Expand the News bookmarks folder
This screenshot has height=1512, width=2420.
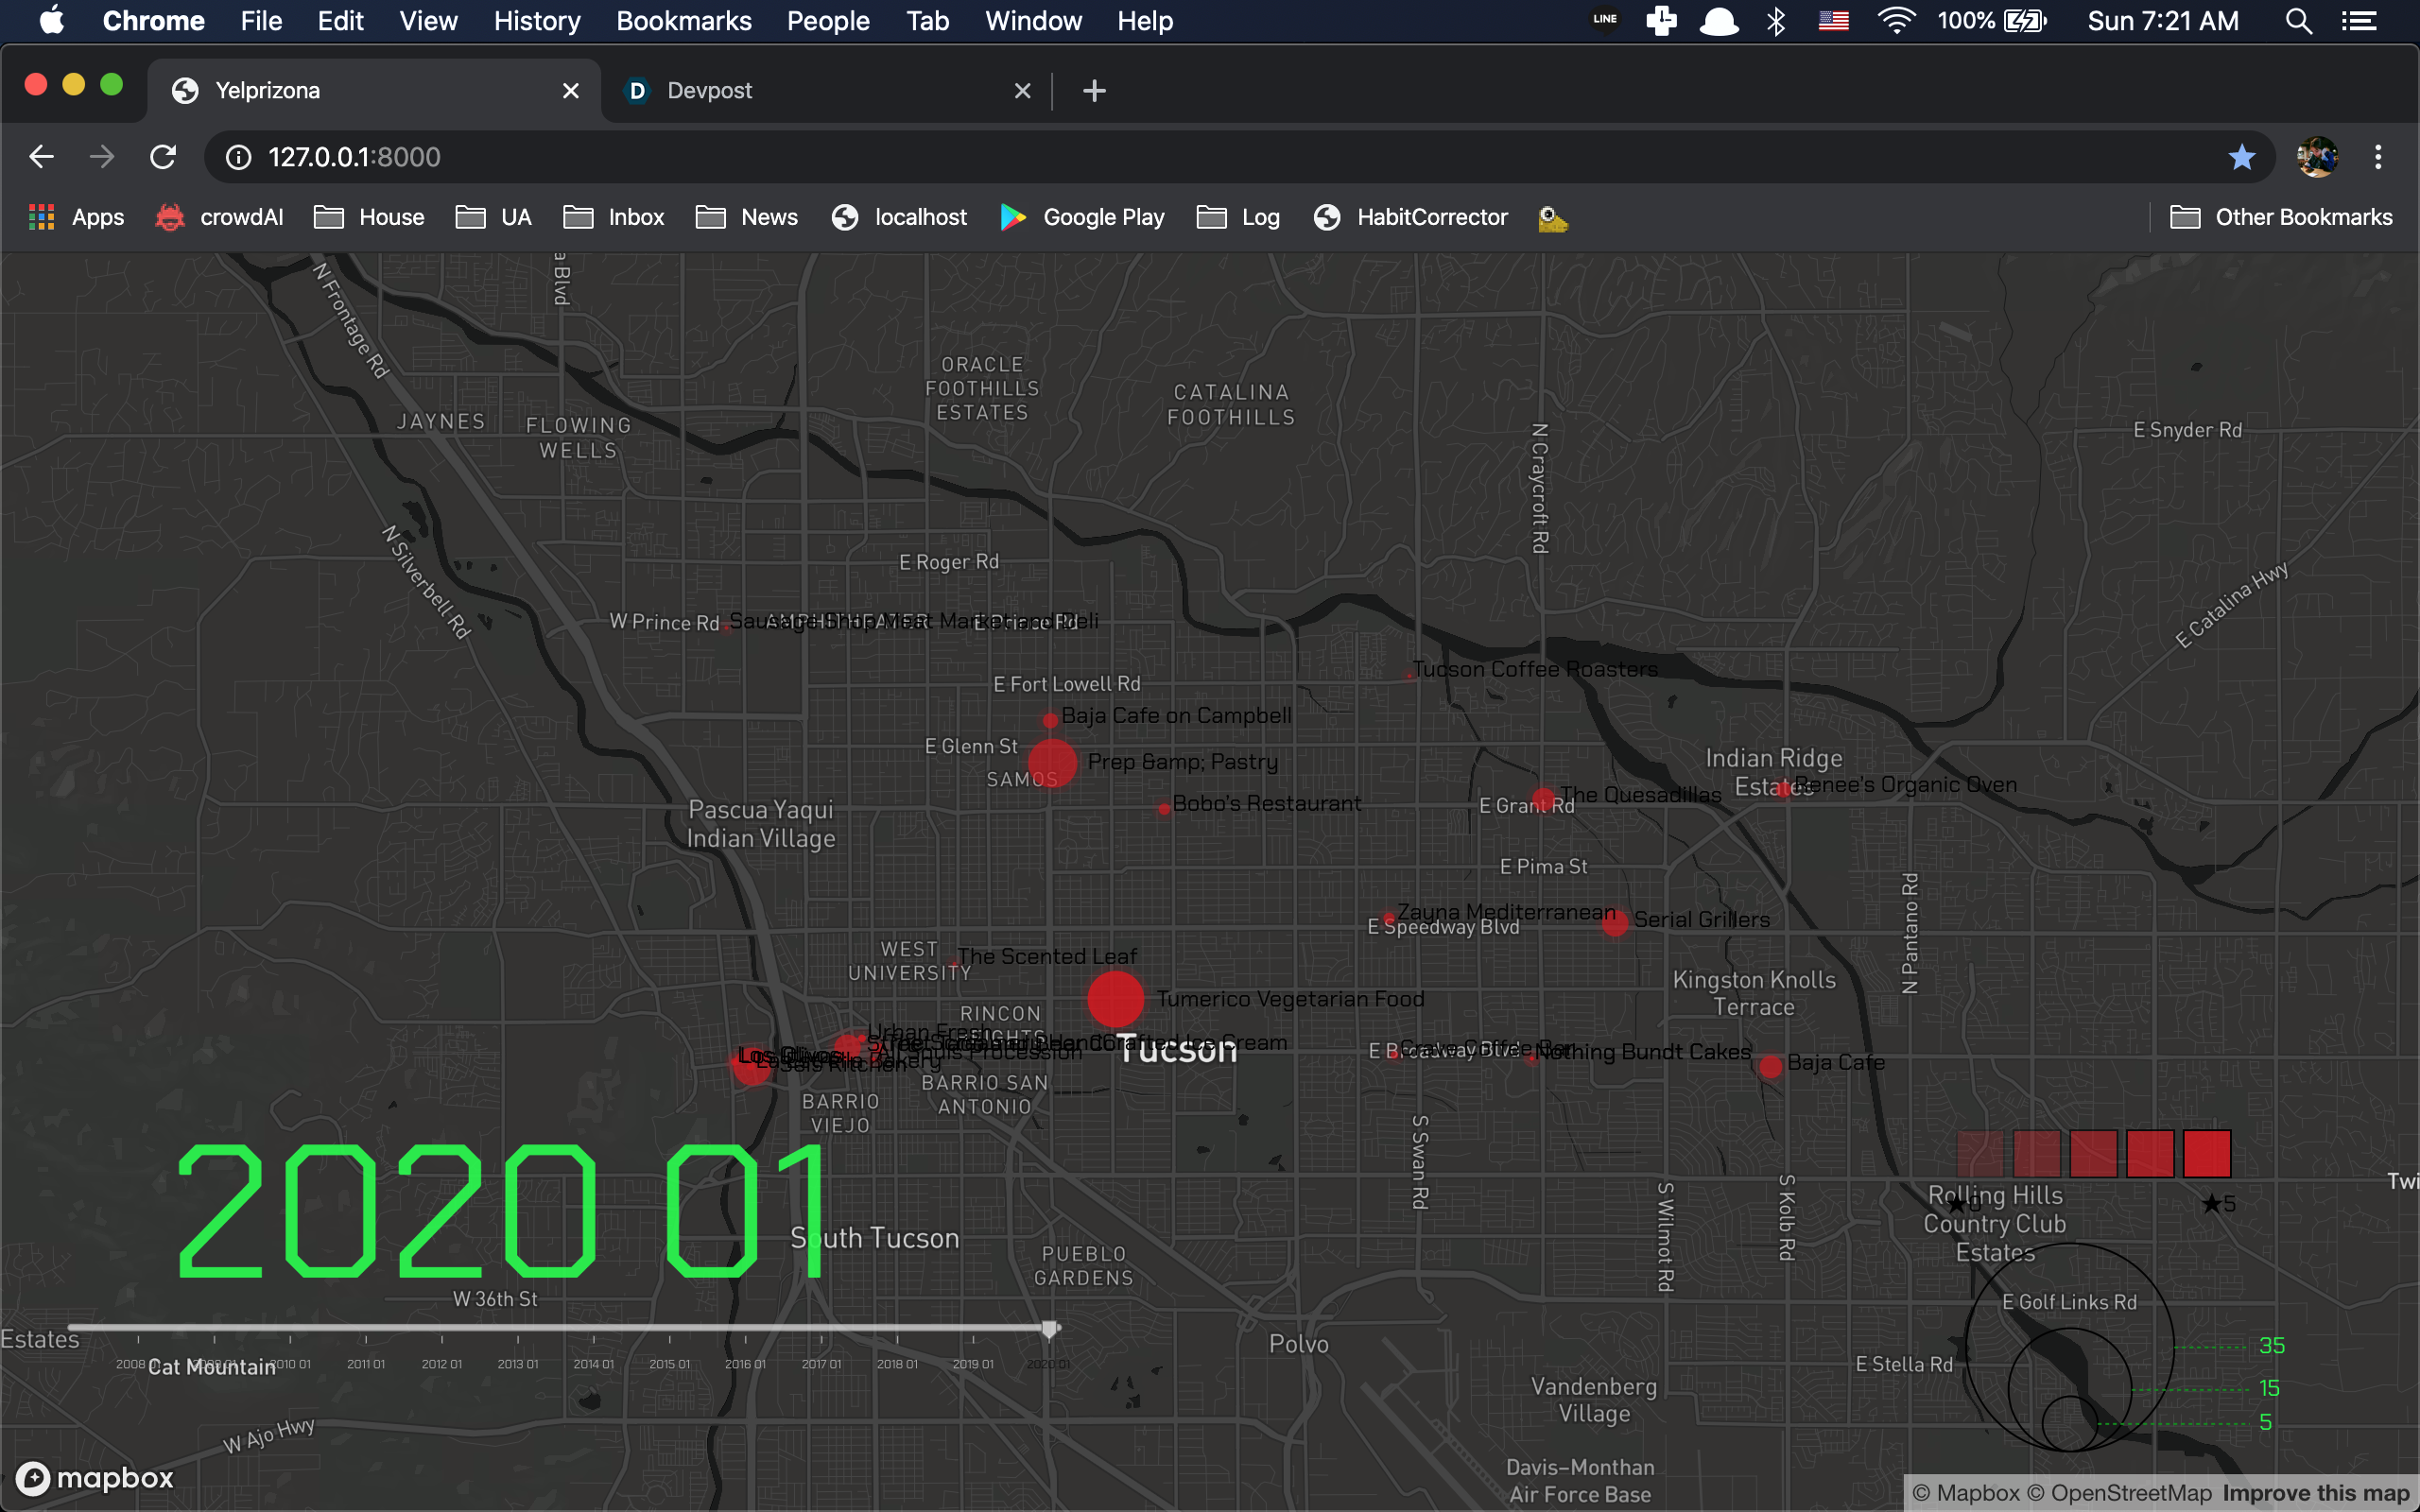click(x=747, y=217)
